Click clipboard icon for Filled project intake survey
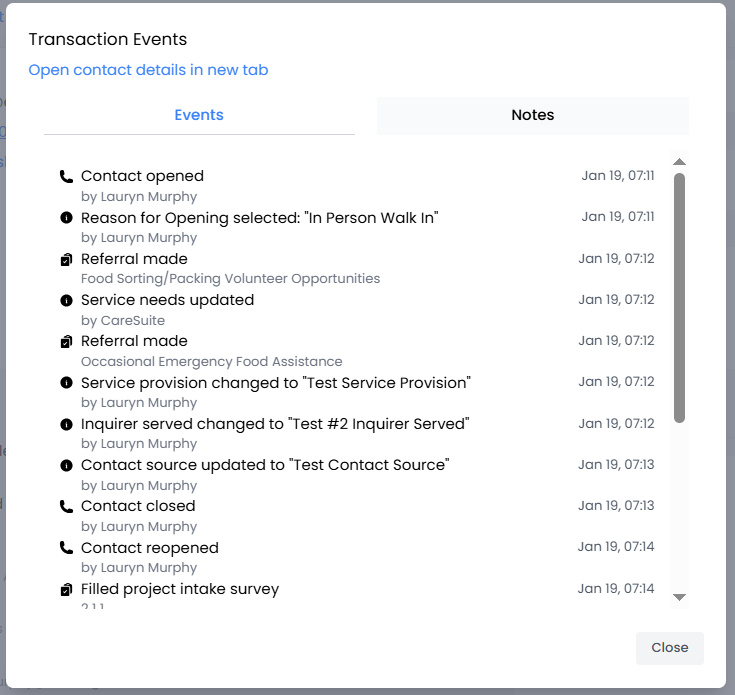This screenshot has width=735, height=695. pos(67,590)
